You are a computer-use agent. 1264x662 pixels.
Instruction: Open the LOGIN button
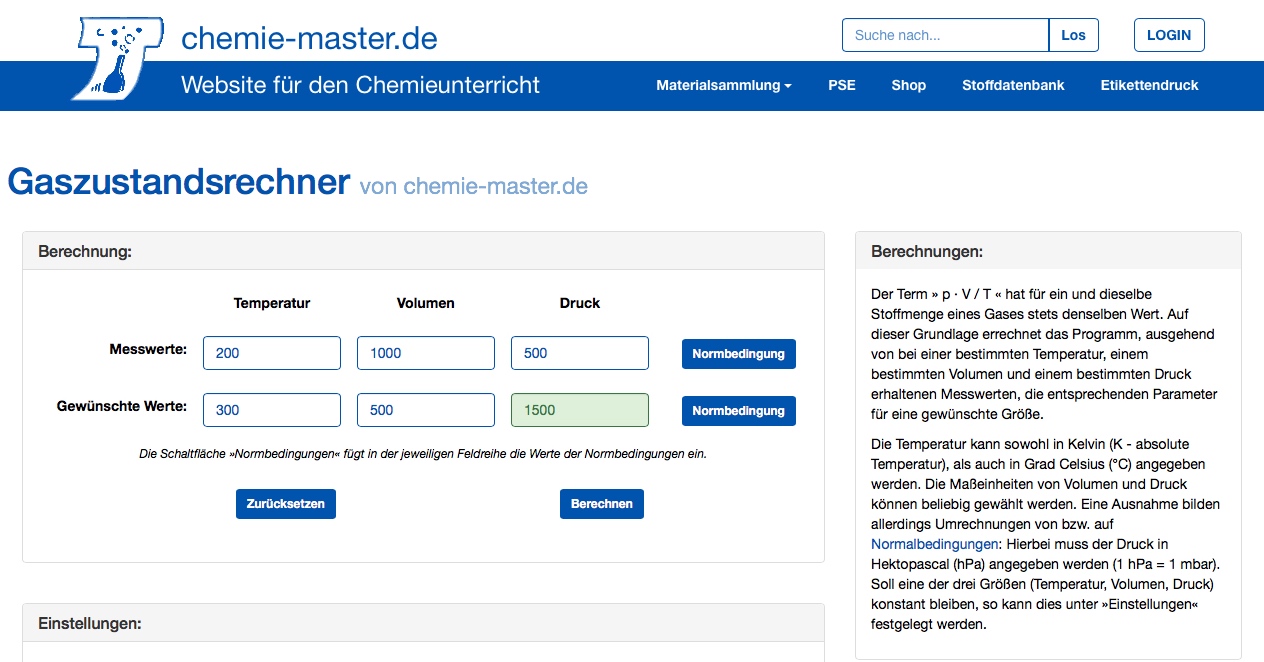[x=1169, y=35]
